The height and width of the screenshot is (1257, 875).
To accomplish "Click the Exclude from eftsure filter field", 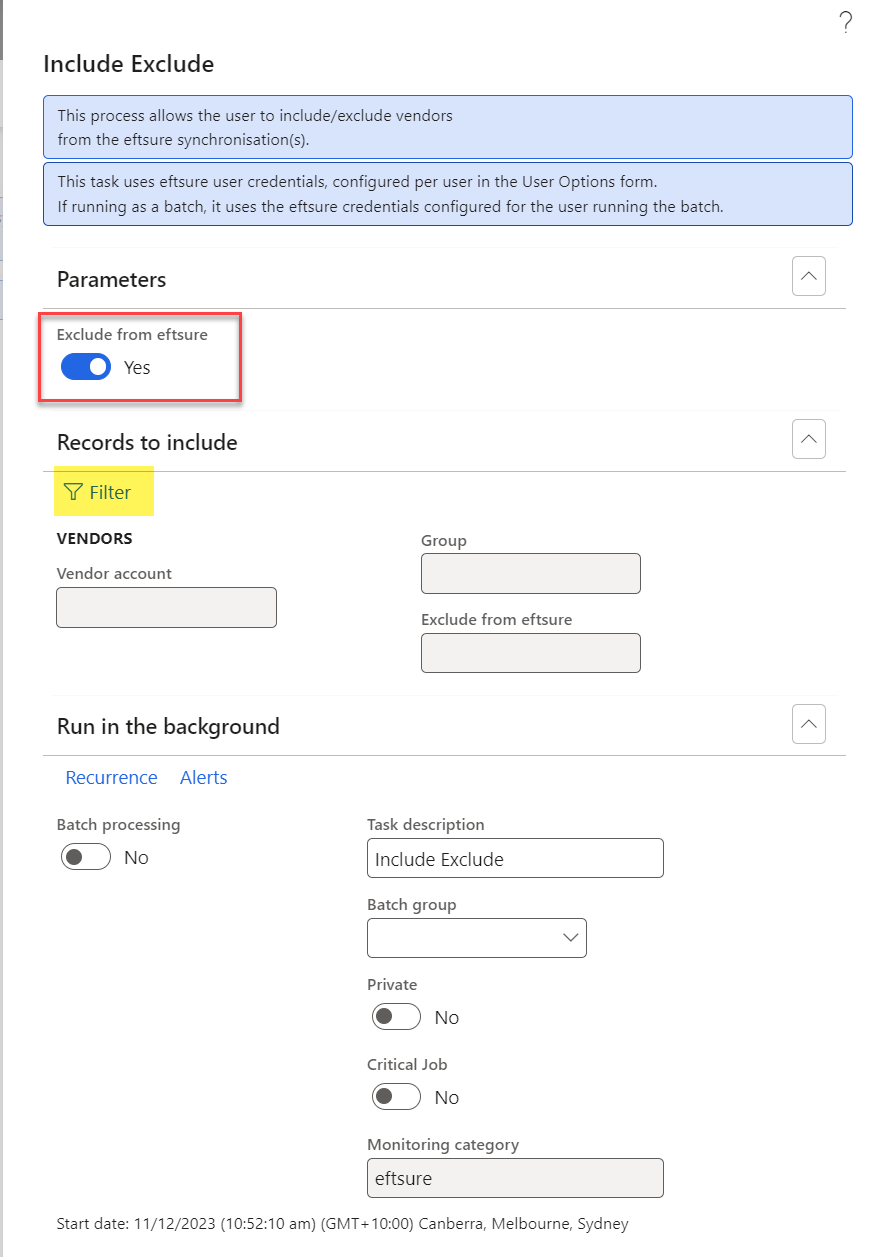I will 531,653.
